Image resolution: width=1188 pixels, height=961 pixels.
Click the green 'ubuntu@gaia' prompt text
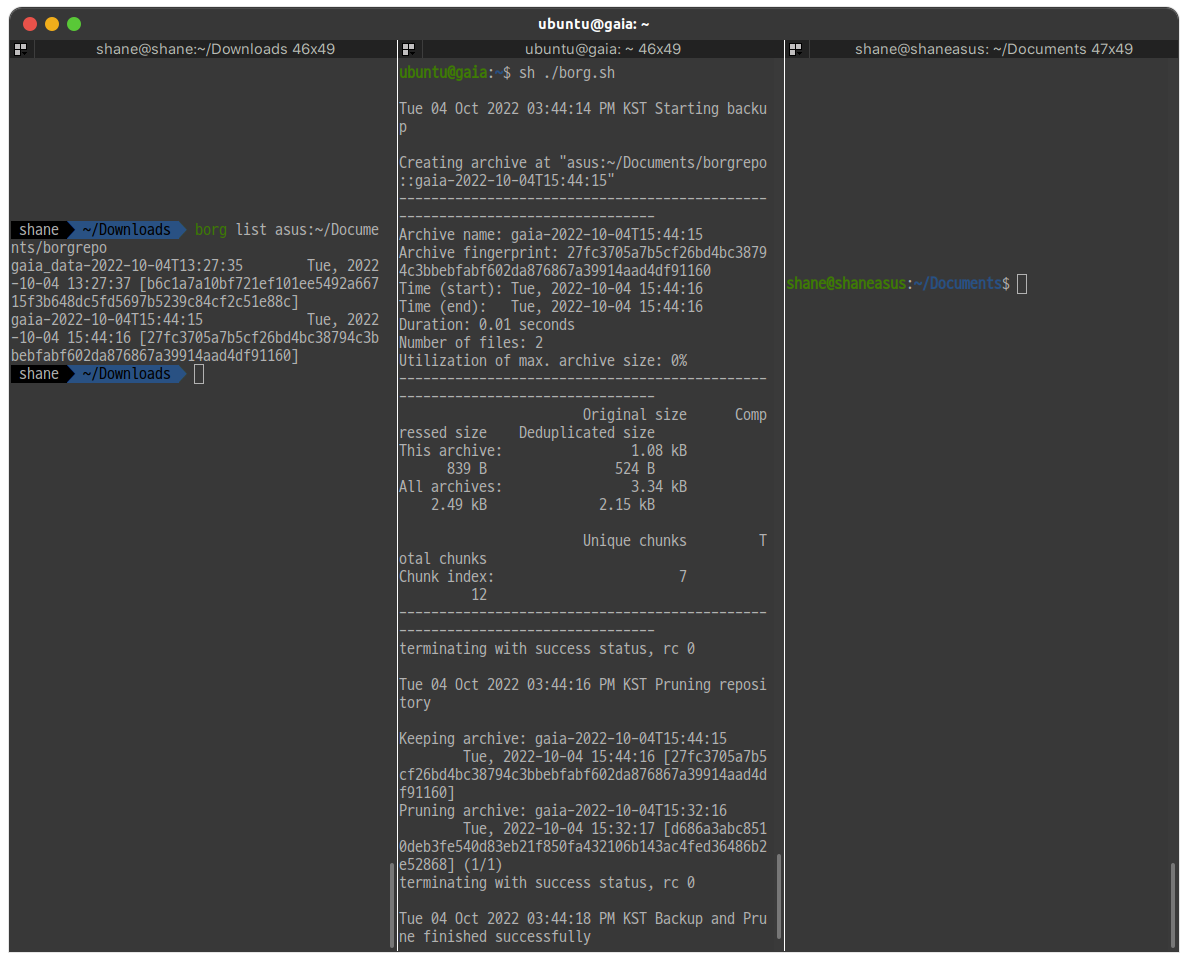(443, 74)
